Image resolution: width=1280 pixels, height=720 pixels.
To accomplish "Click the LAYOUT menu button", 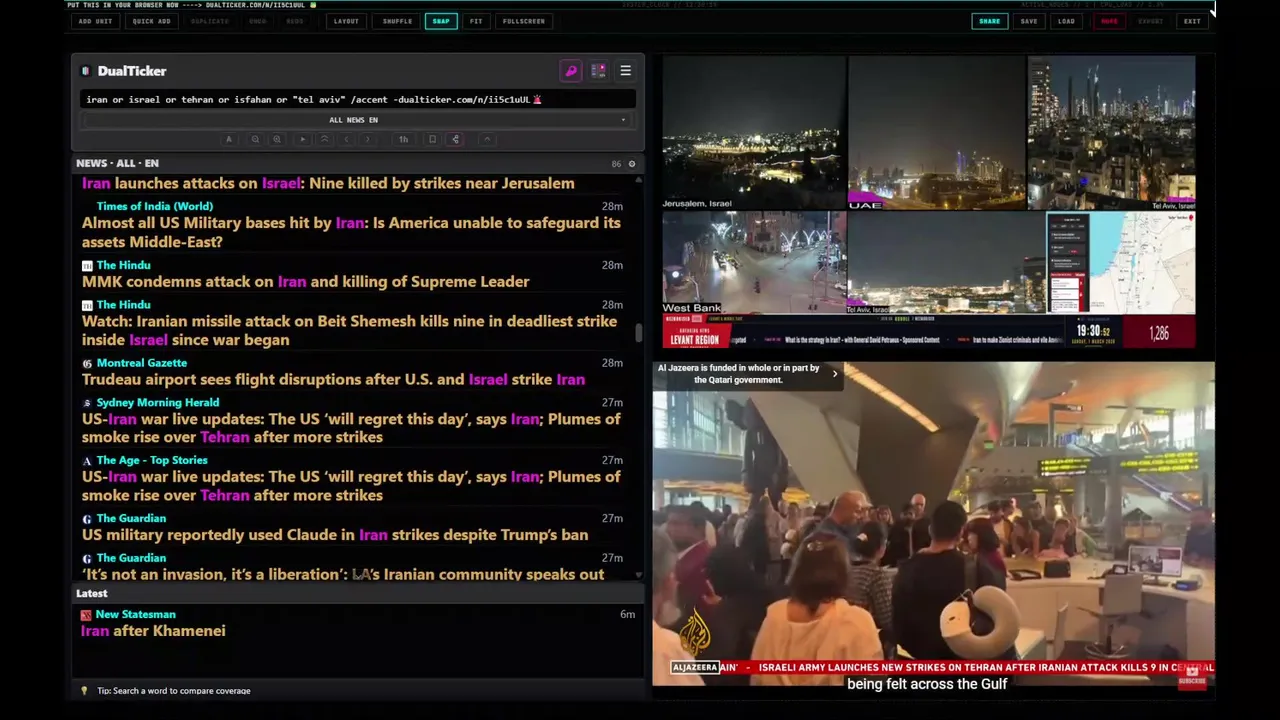I will [x=346, y=21].
